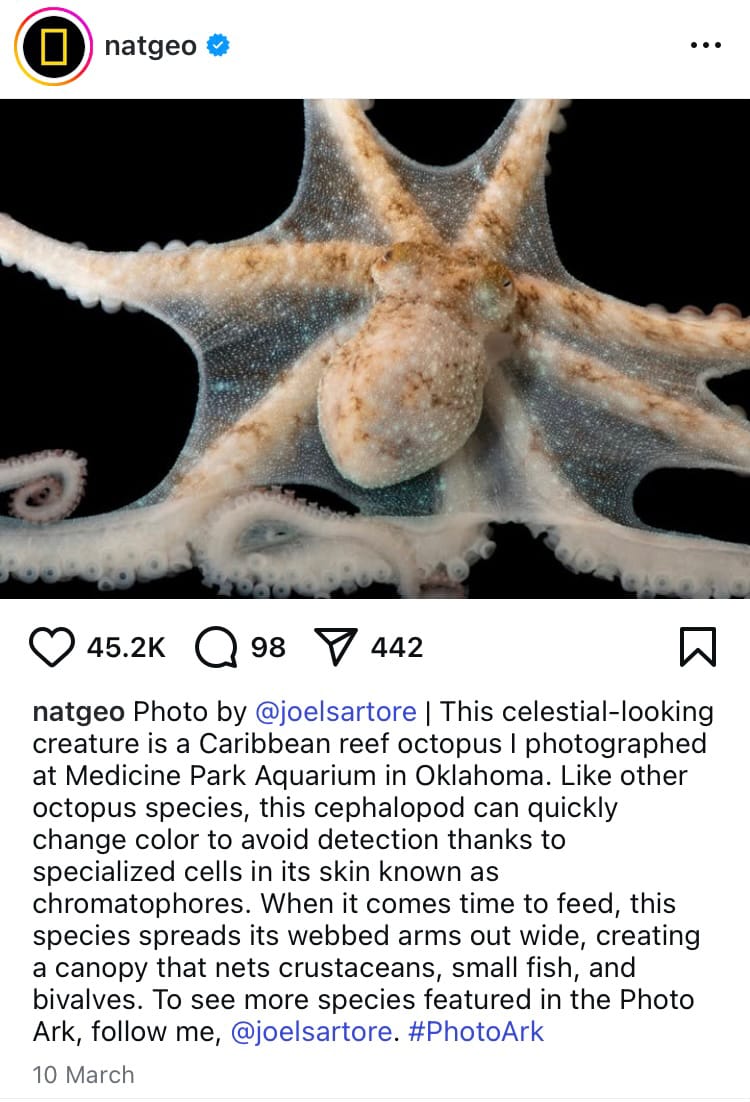Open comments via the speech bubble icon
Viewport: 750px width, 1102px height.
[x=216, y=647]
